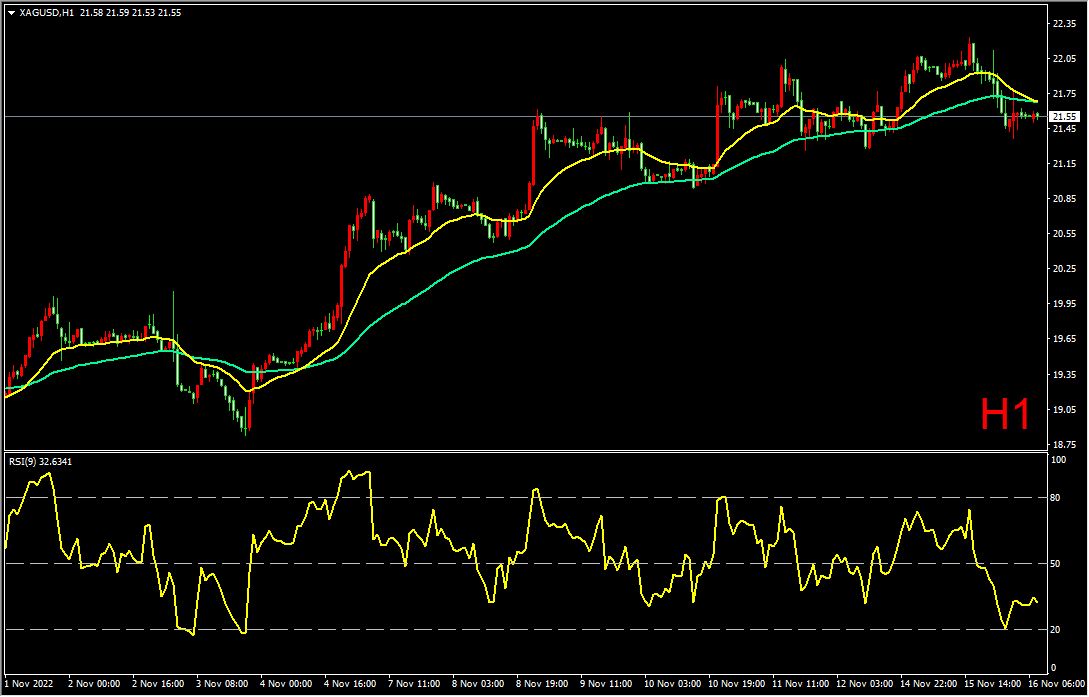Click the triangle arrow beside XAGUSD,H1

(12, 12)
